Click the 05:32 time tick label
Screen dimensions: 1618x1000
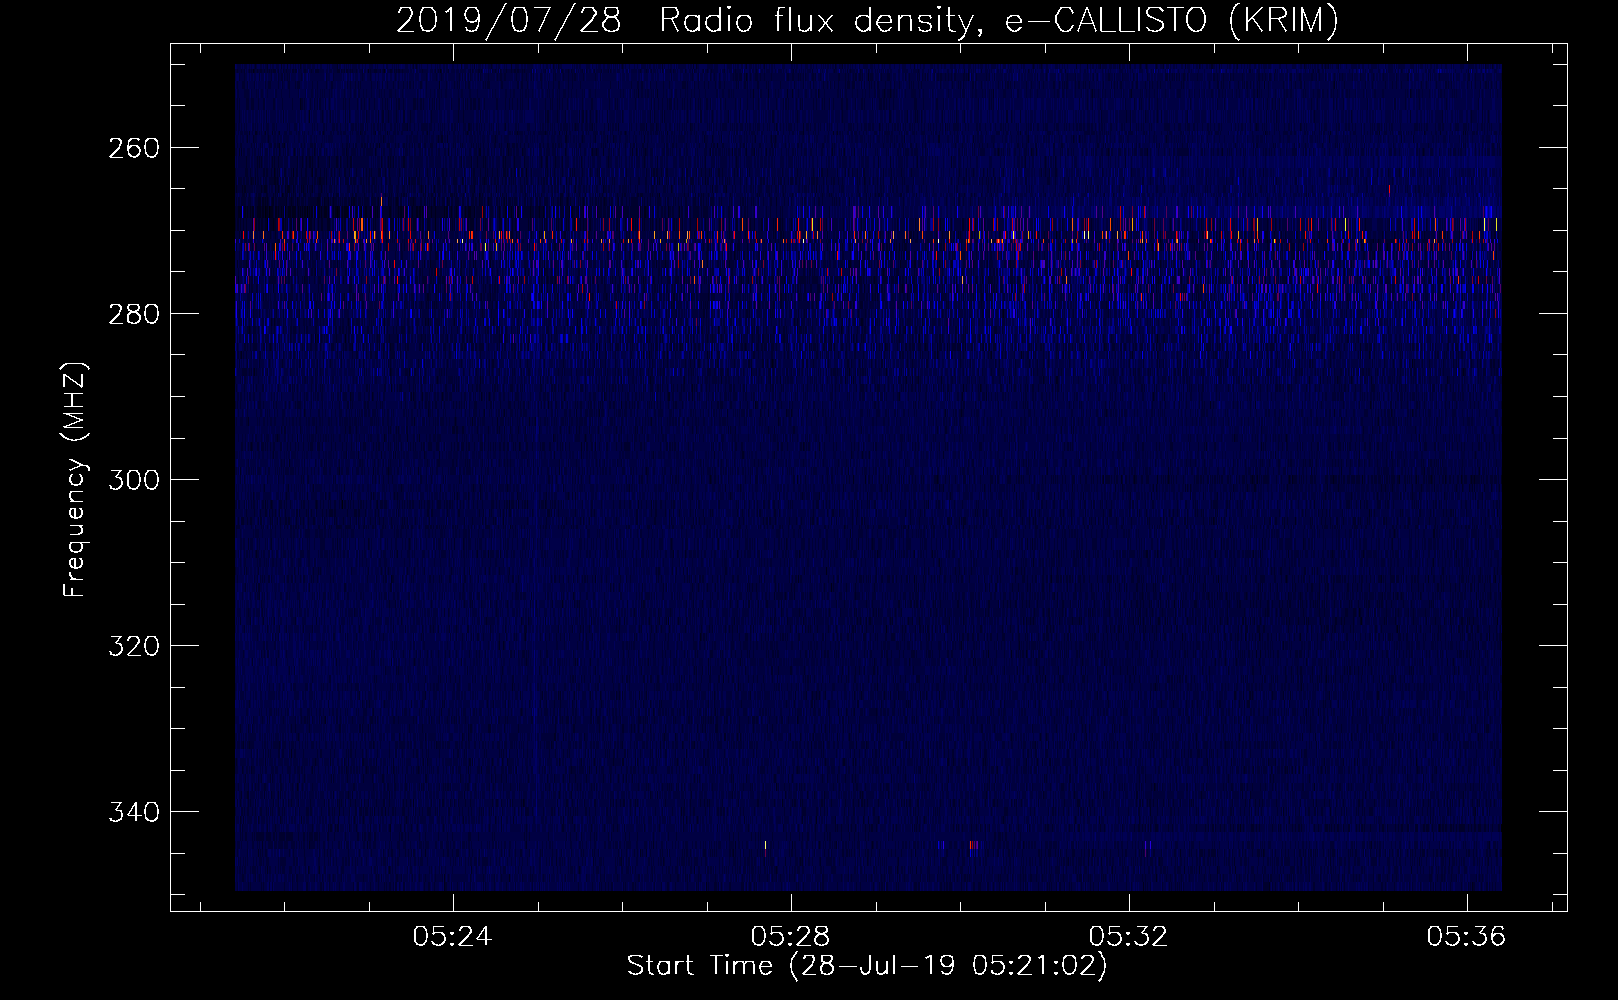click(x=1129, y=937)
